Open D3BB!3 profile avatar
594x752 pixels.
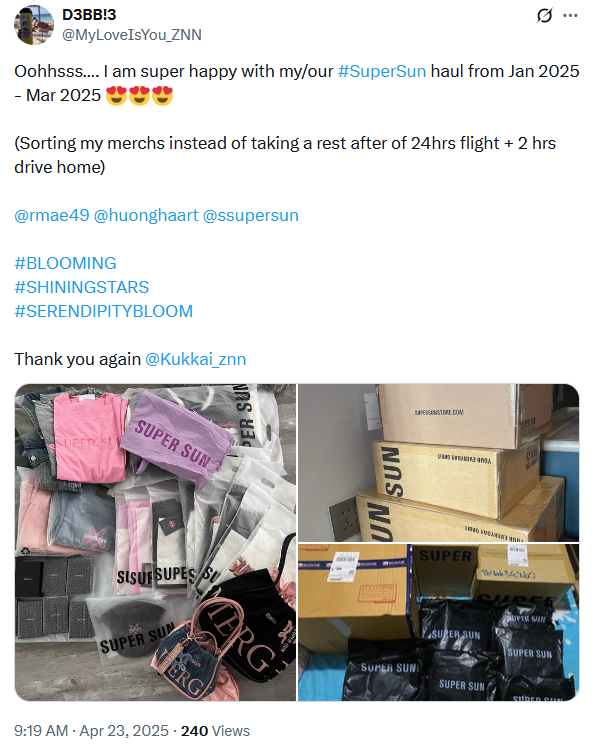coord(34,25)
